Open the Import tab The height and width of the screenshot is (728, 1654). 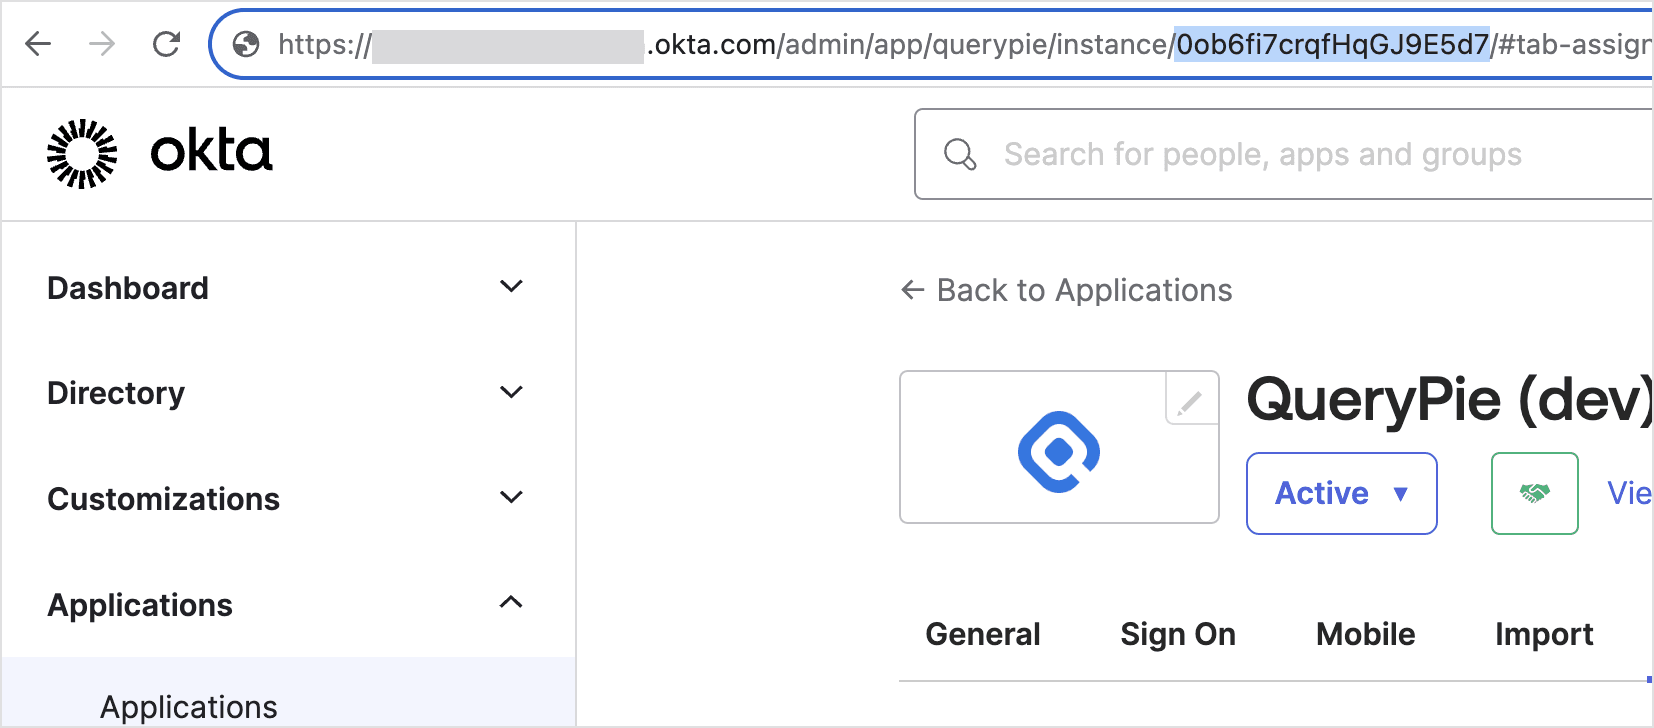1543,634
